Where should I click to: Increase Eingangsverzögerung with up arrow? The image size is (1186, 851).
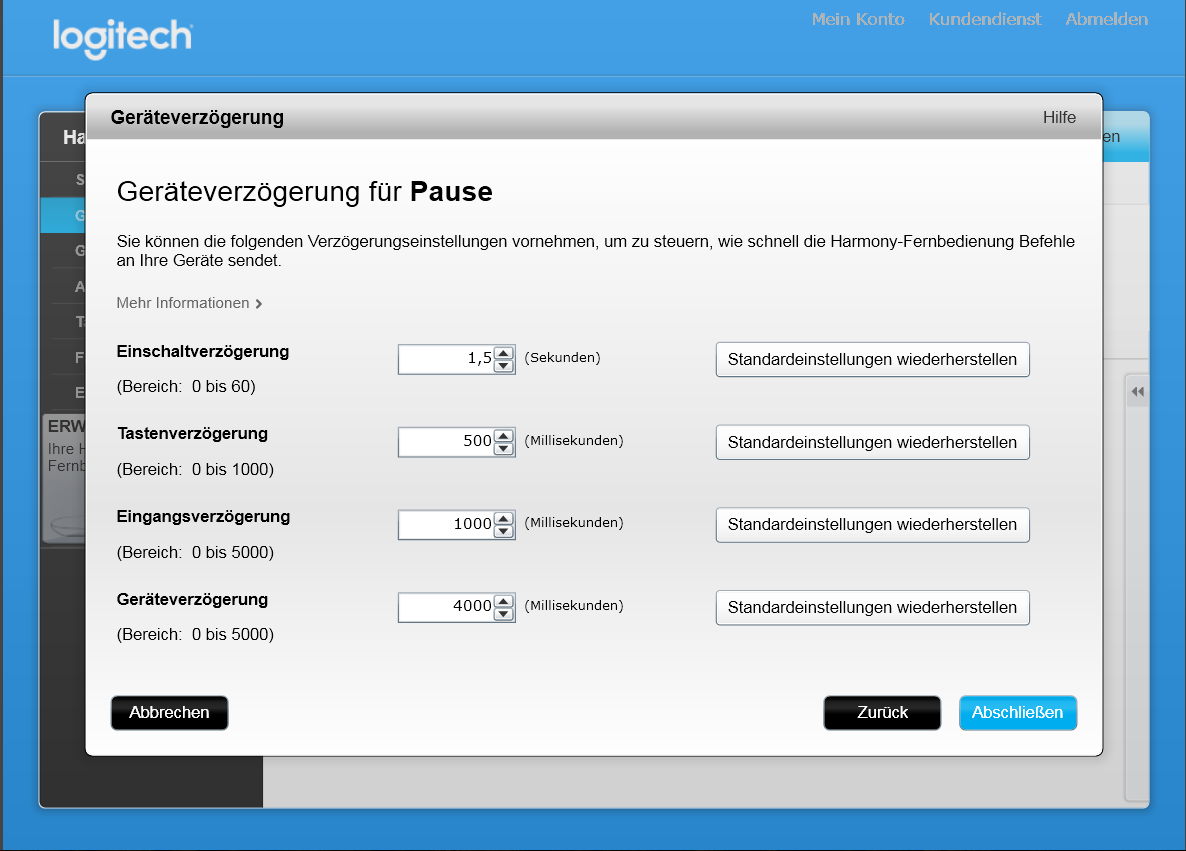point(504,518)
